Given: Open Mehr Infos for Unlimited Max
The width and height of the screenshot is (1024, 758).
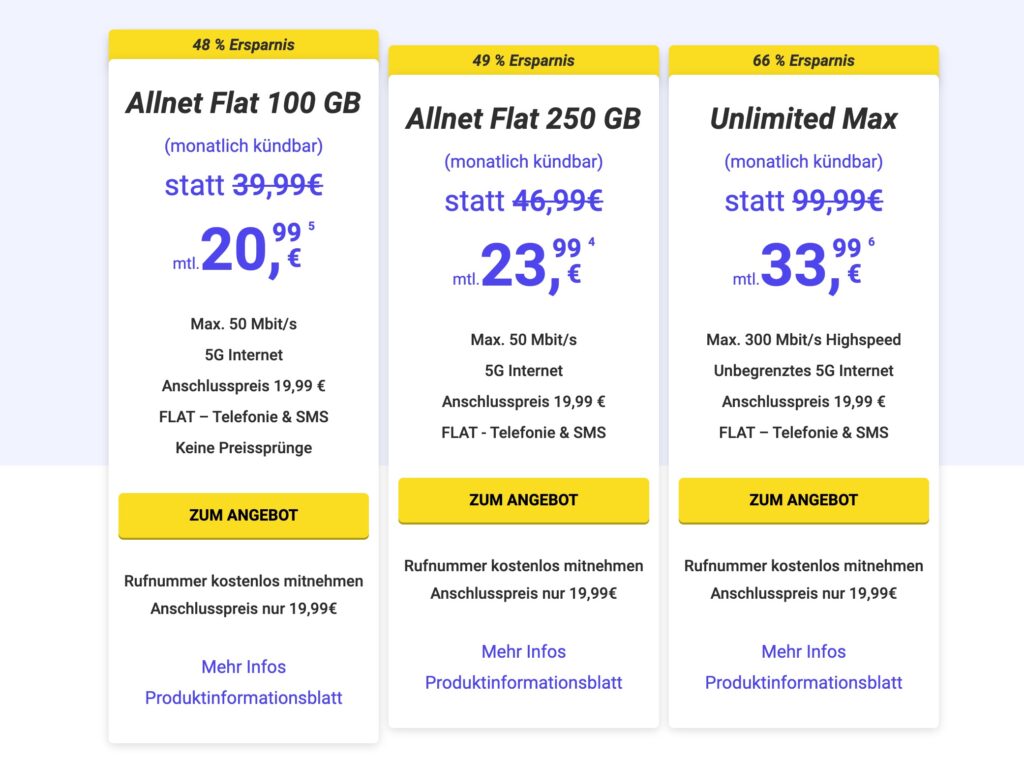Looking at the screenshot, I should [x=803, y=652].
